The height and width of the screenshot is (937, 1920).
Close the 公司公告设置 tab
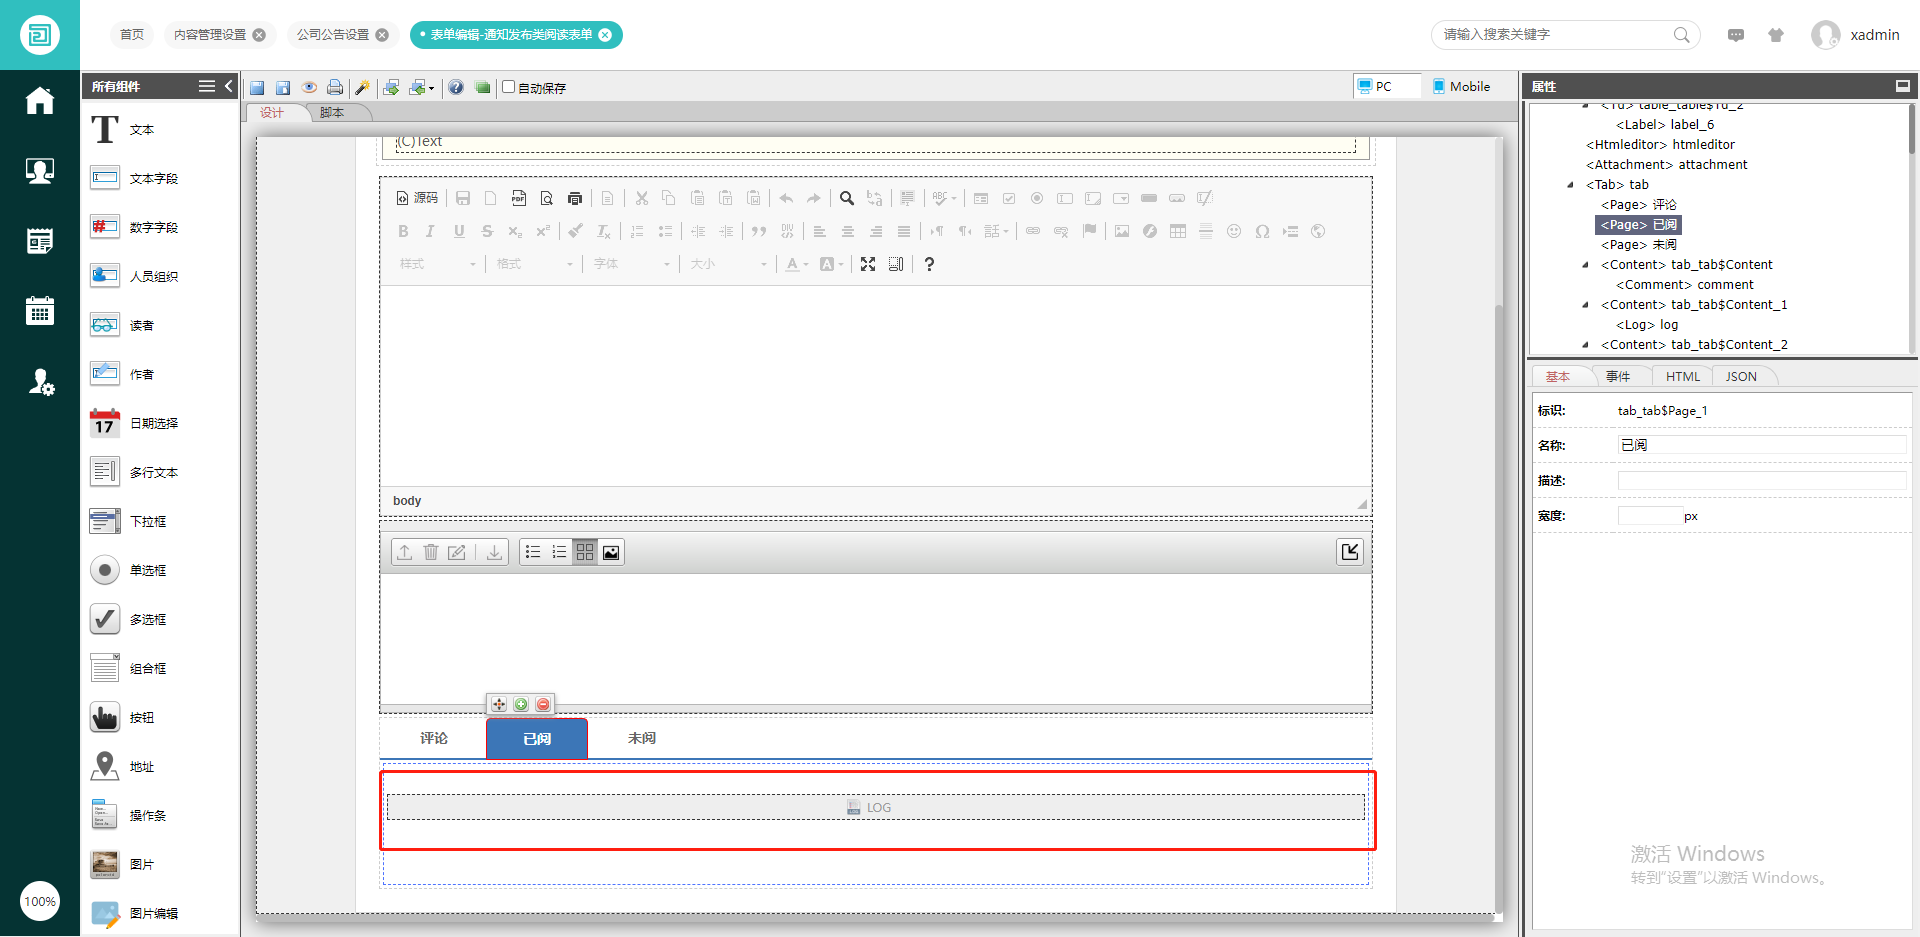382,35
